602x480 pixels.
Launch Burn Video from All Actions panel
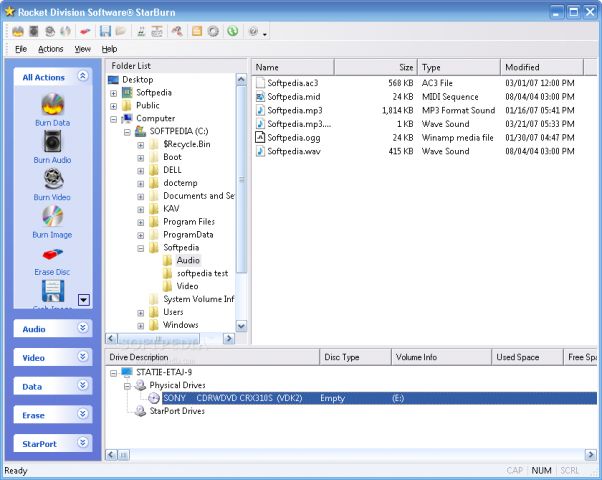point(52,184)
